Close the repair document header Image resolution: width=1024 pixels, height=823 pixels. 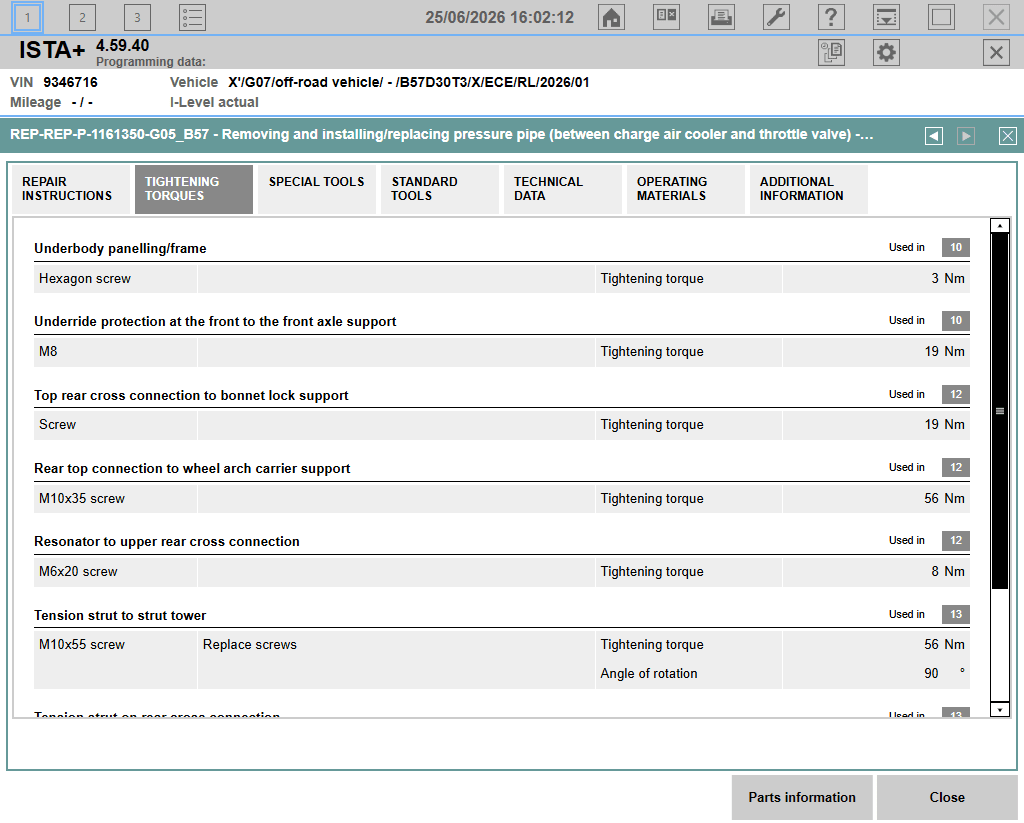(x=1008, y=136)
